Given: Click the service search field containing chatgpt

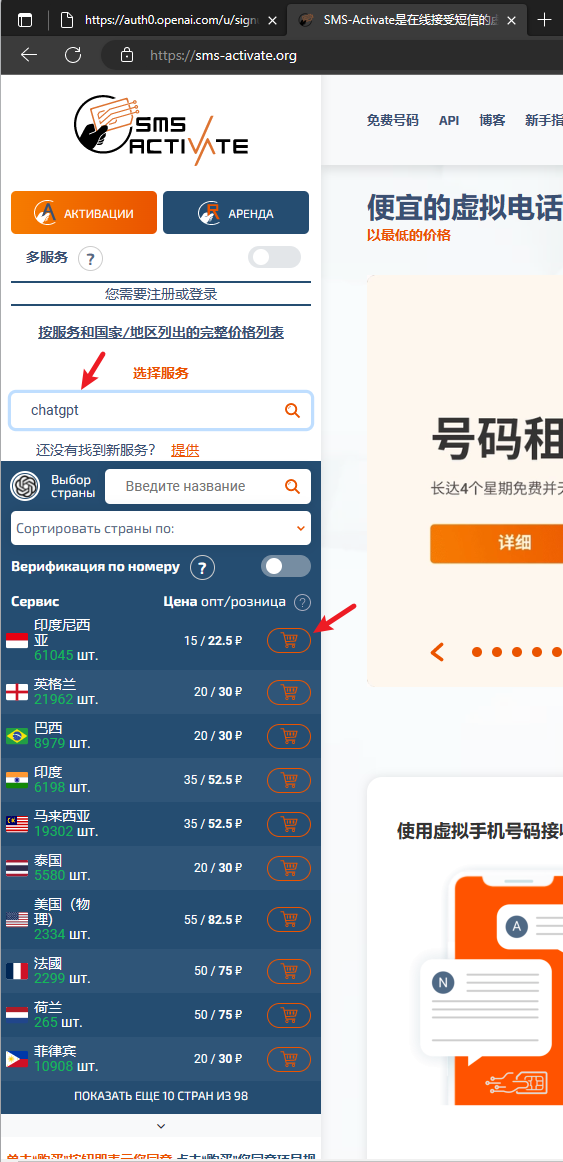Looking at the screenshot, I should tap(161, 410).
